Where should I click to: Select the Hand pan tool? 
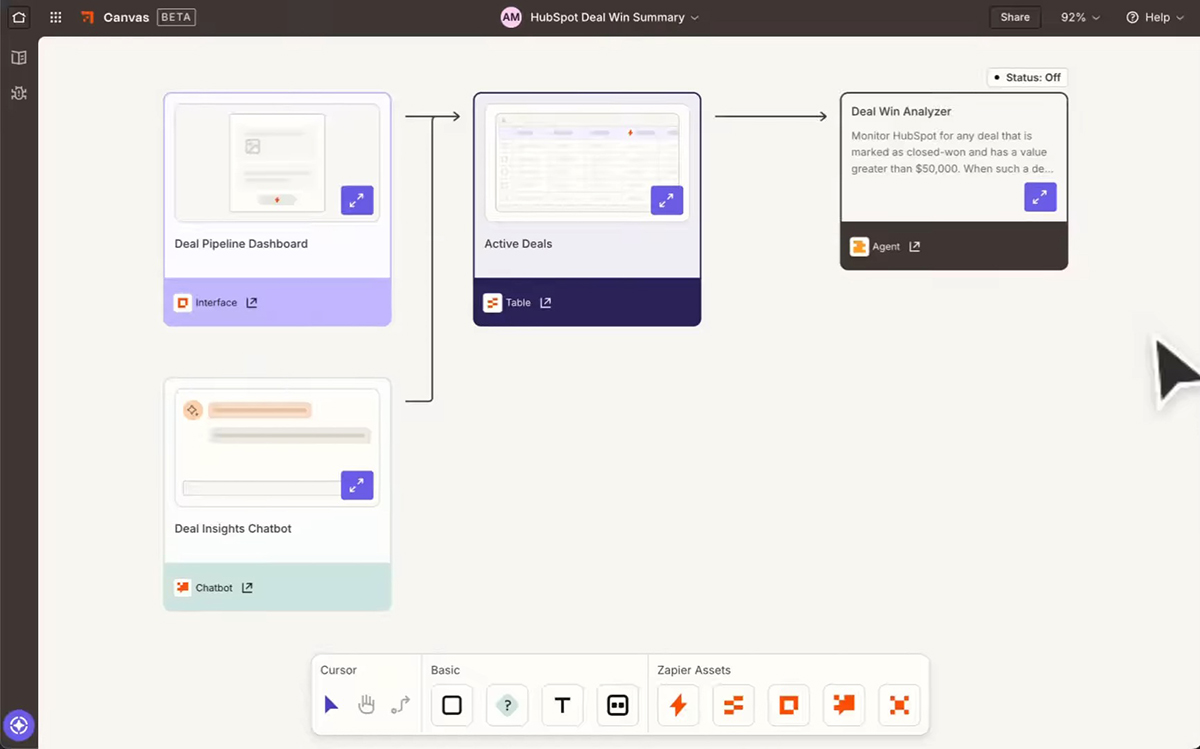pos(366,704)
